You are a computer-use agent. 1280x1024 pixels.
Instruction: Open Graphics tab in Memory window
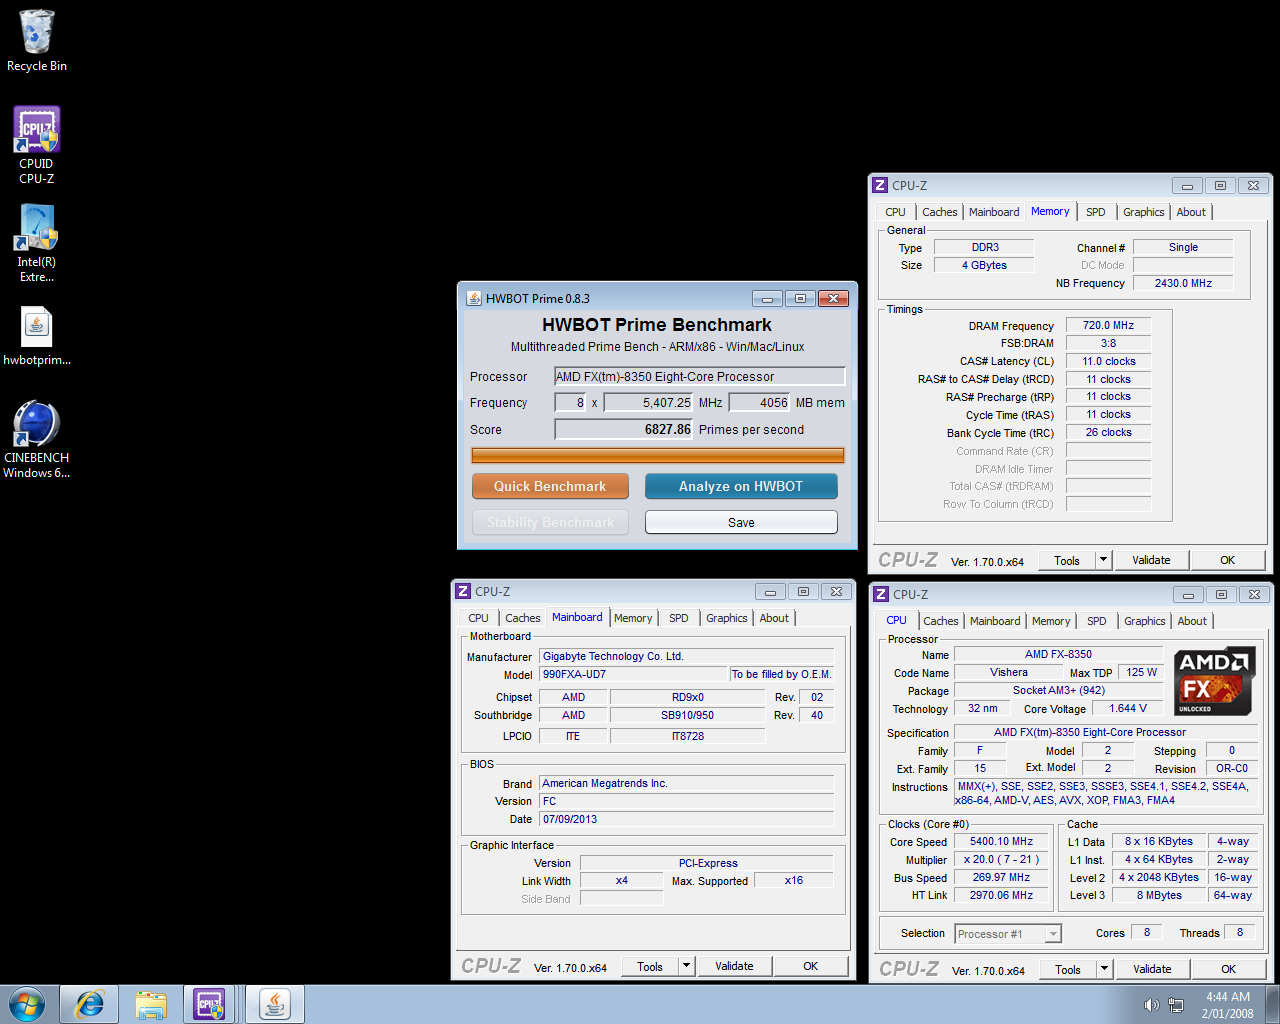coord(1143,212)
